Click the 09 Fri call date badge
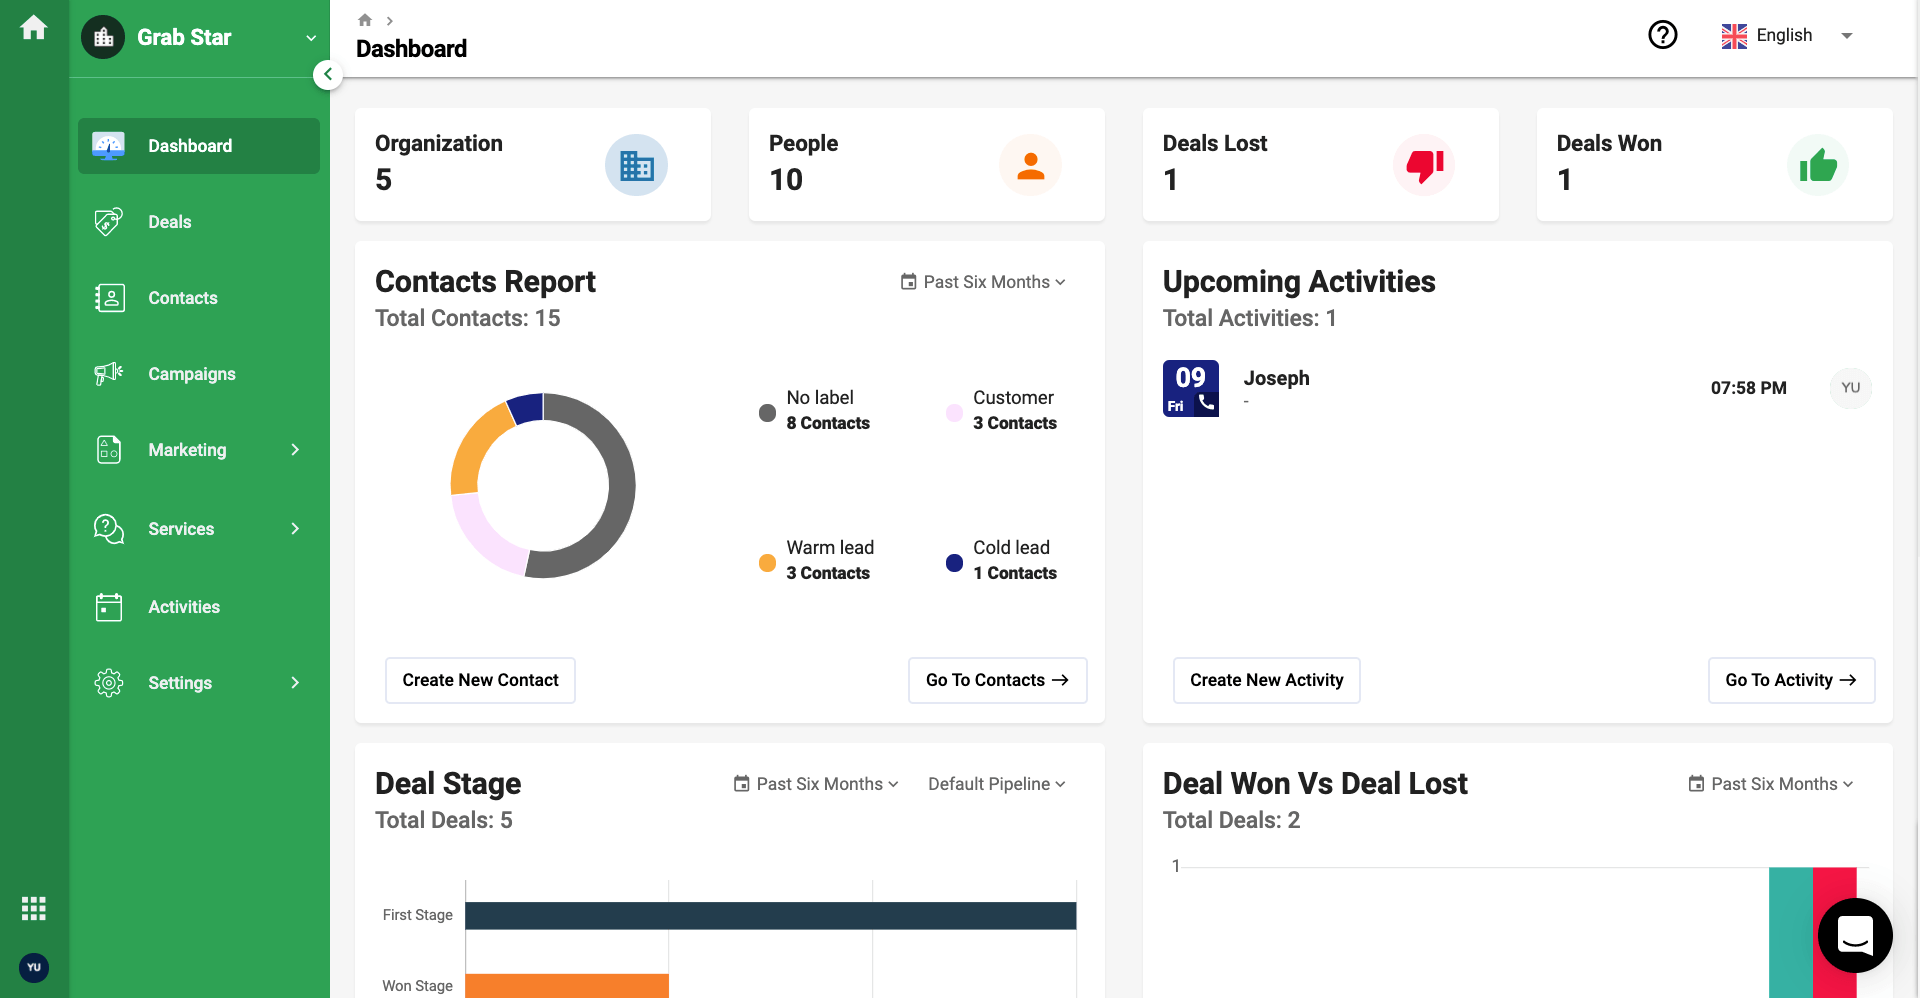This screenshot has height=998, width=1920. coord(1190,388)
